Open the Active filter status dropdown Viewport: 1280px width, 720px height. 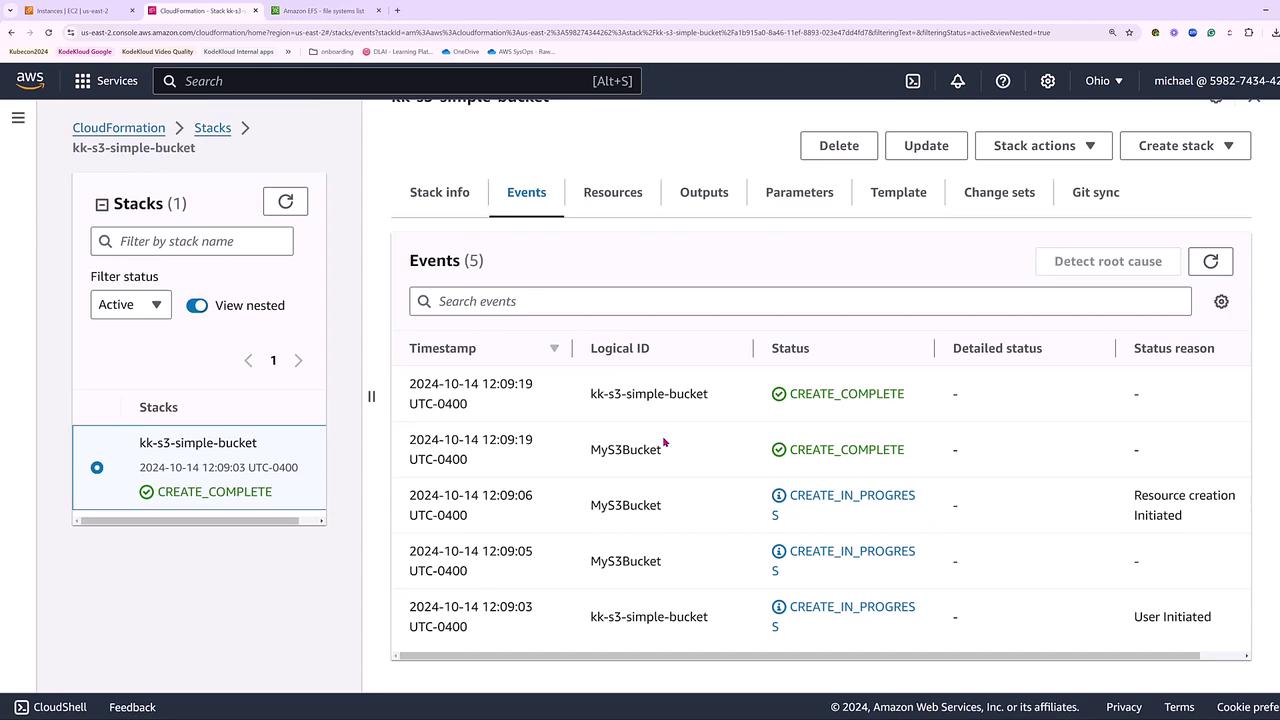130,305
